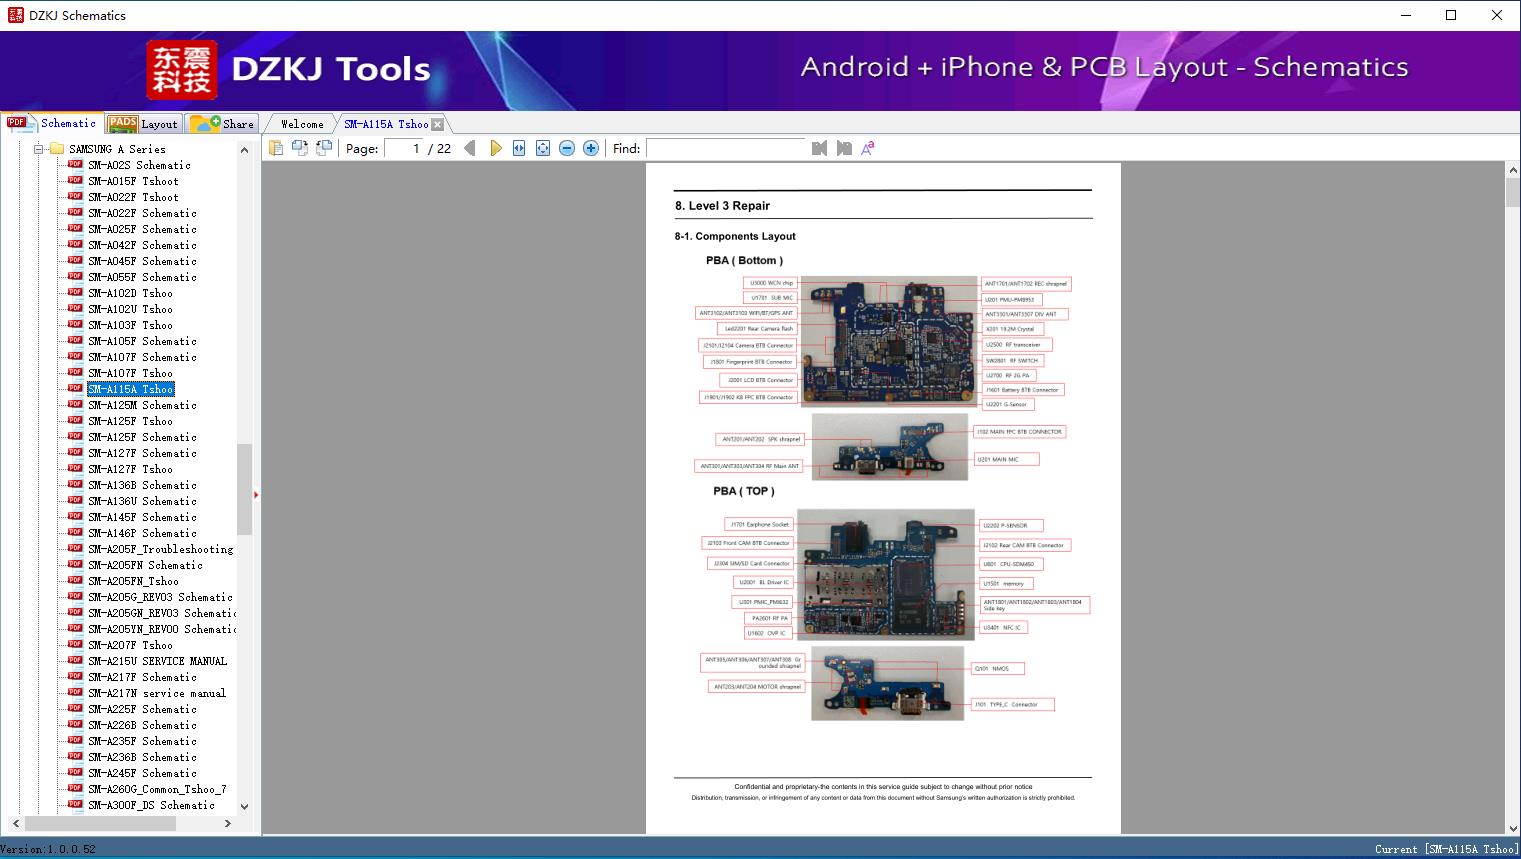The image size is (1521, 859).
Task: Click the fit page icon
Action: click(x=543, y=148)
